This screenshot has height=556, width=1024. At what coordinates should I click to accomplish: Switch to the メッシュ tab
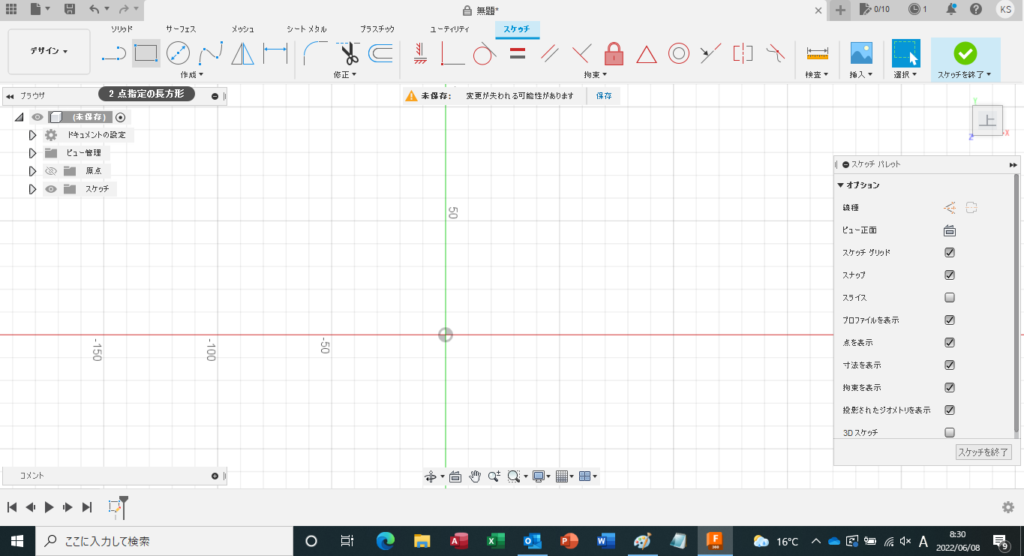click(x=242, y=29)
